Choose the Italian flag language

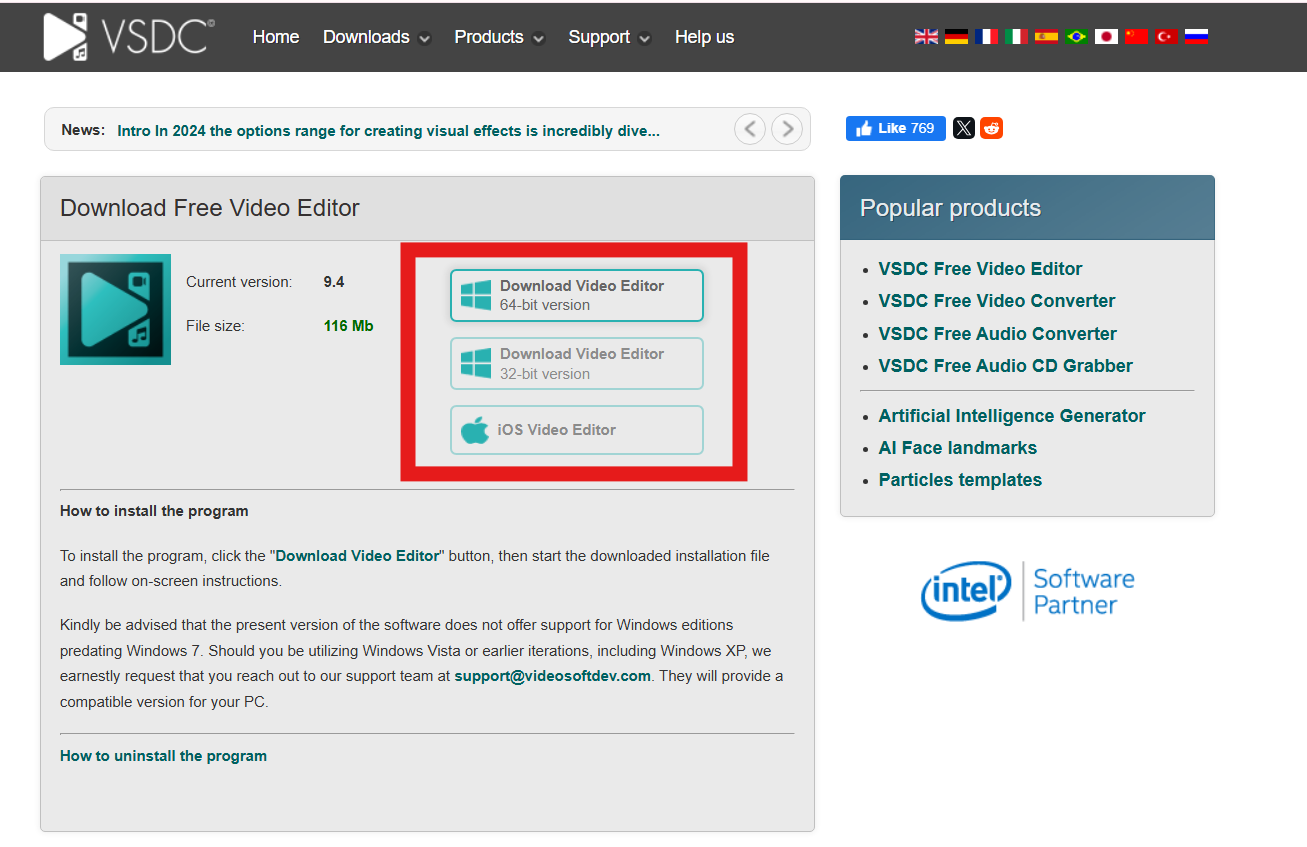click(x=1016, y=36)
